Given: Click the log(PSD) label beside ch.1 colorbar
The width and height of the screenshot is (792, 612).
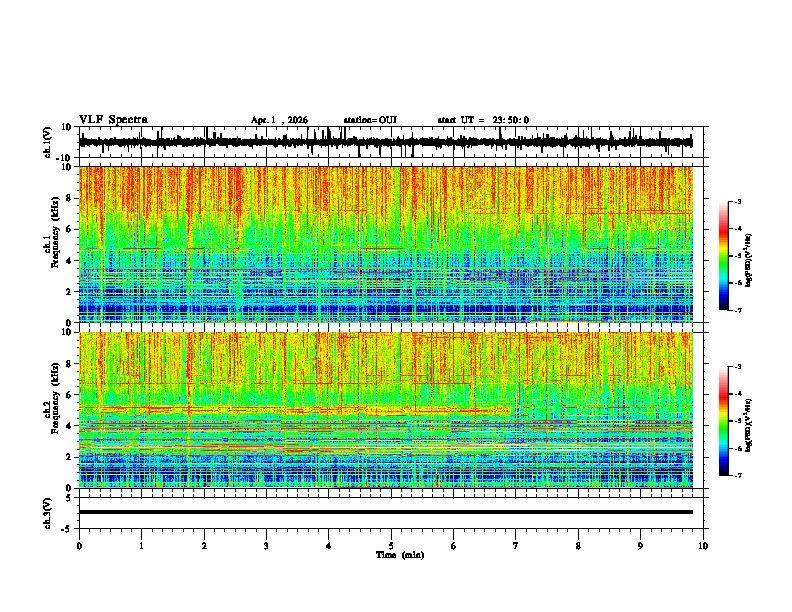Looking at the screenshot, I should pos(749,260).
